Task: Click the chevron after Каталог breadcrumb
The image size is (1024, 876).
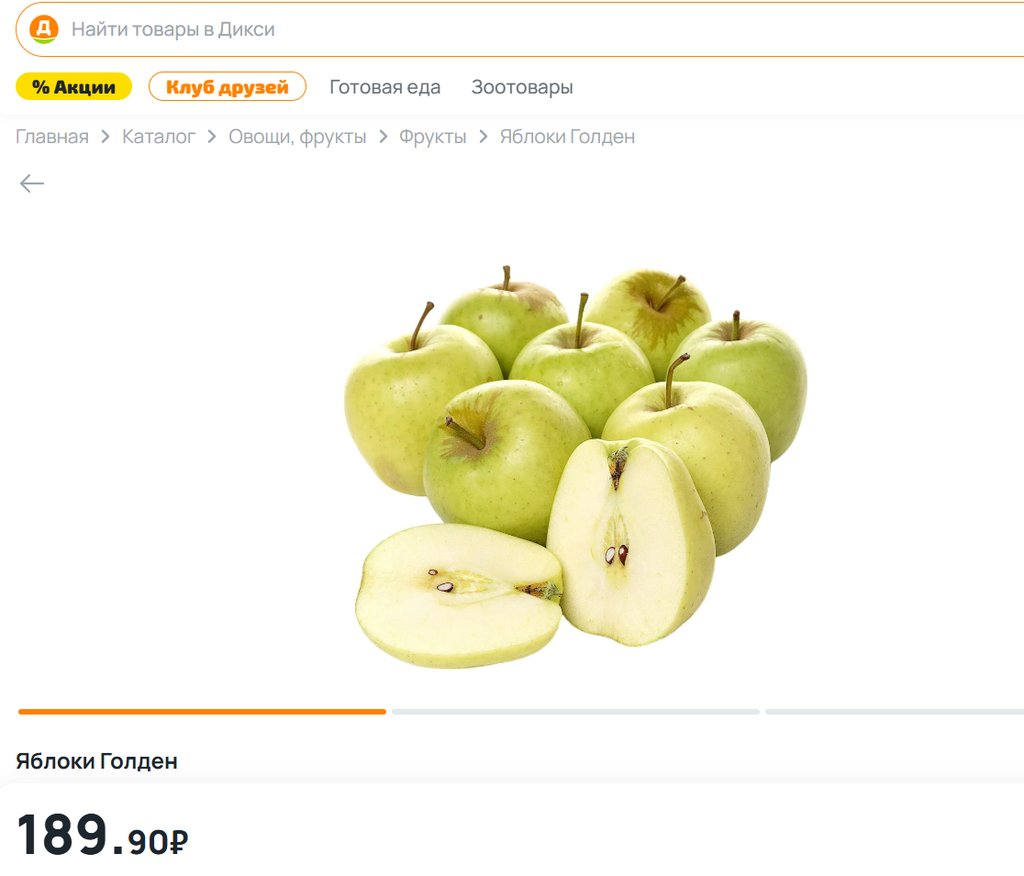Action: tap(212, 137)
